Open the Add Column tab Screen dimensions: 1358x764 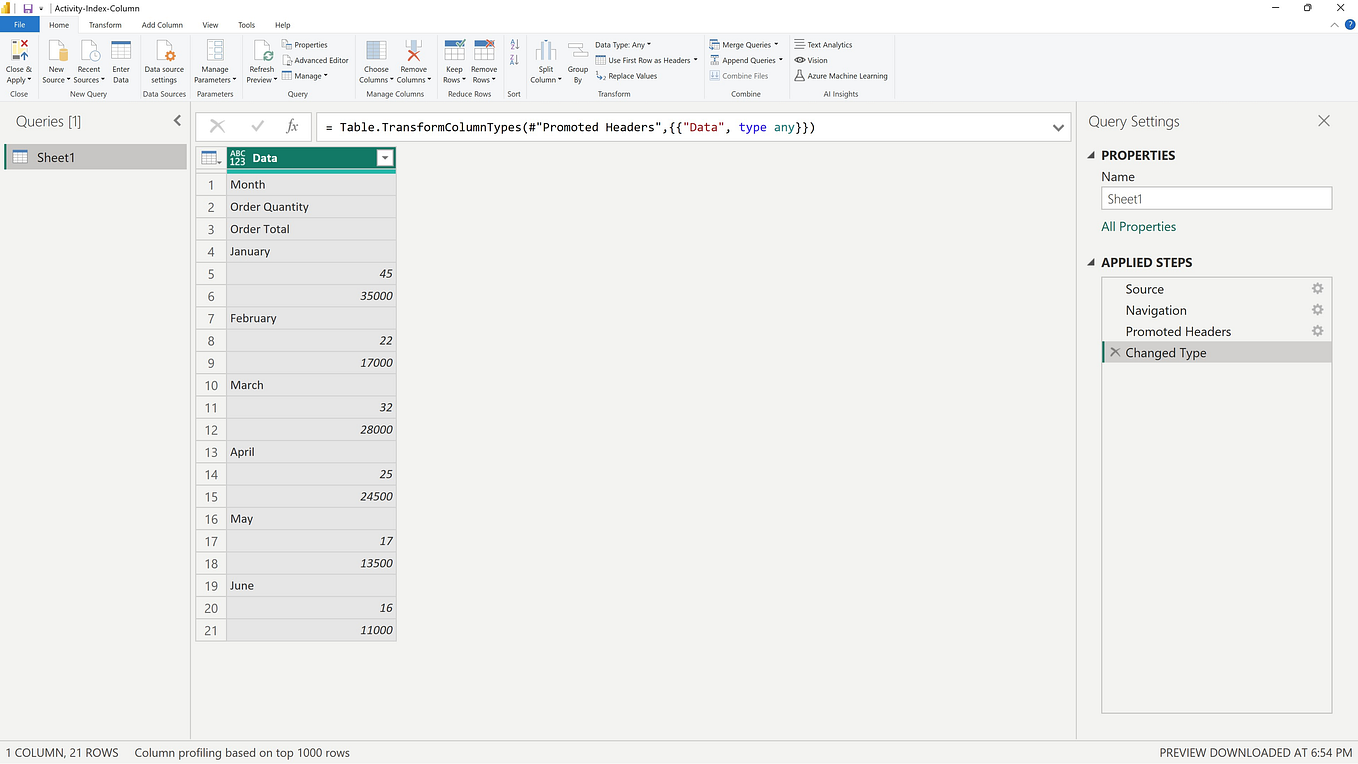162,24
